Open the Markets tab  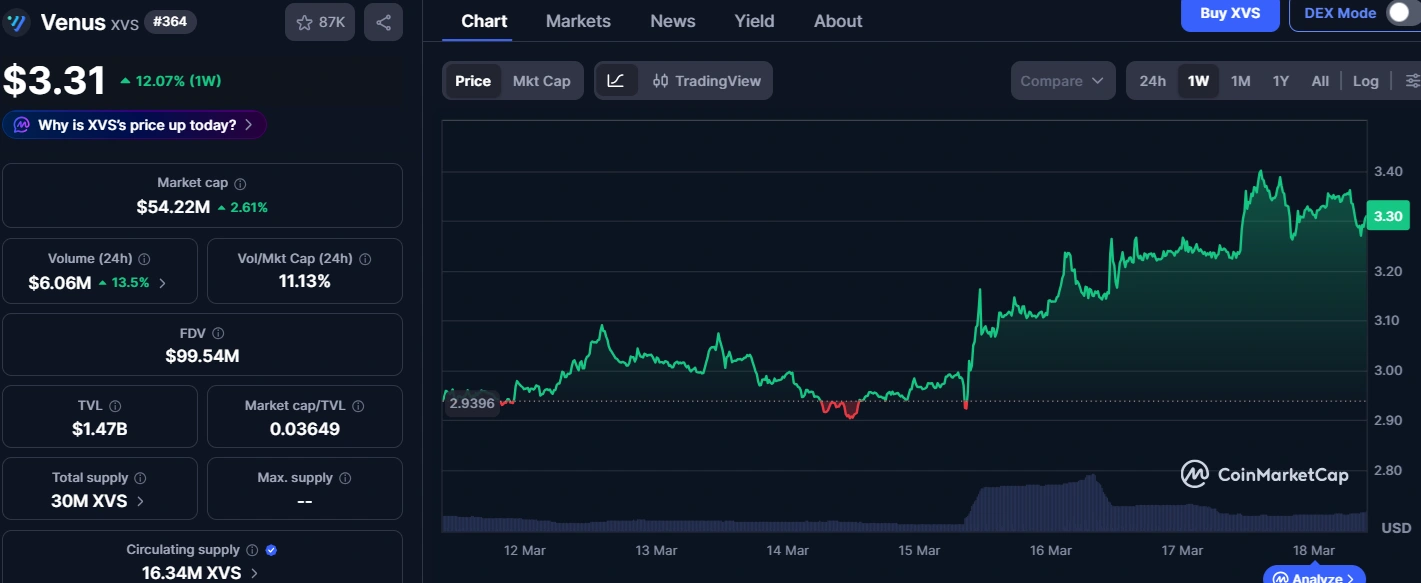click(x=578, y=20)
